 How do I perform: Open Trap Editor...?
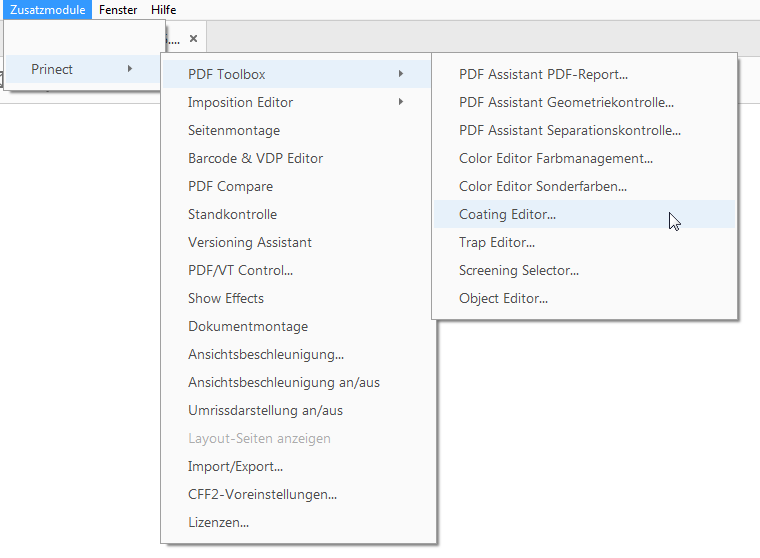(584, 242)
